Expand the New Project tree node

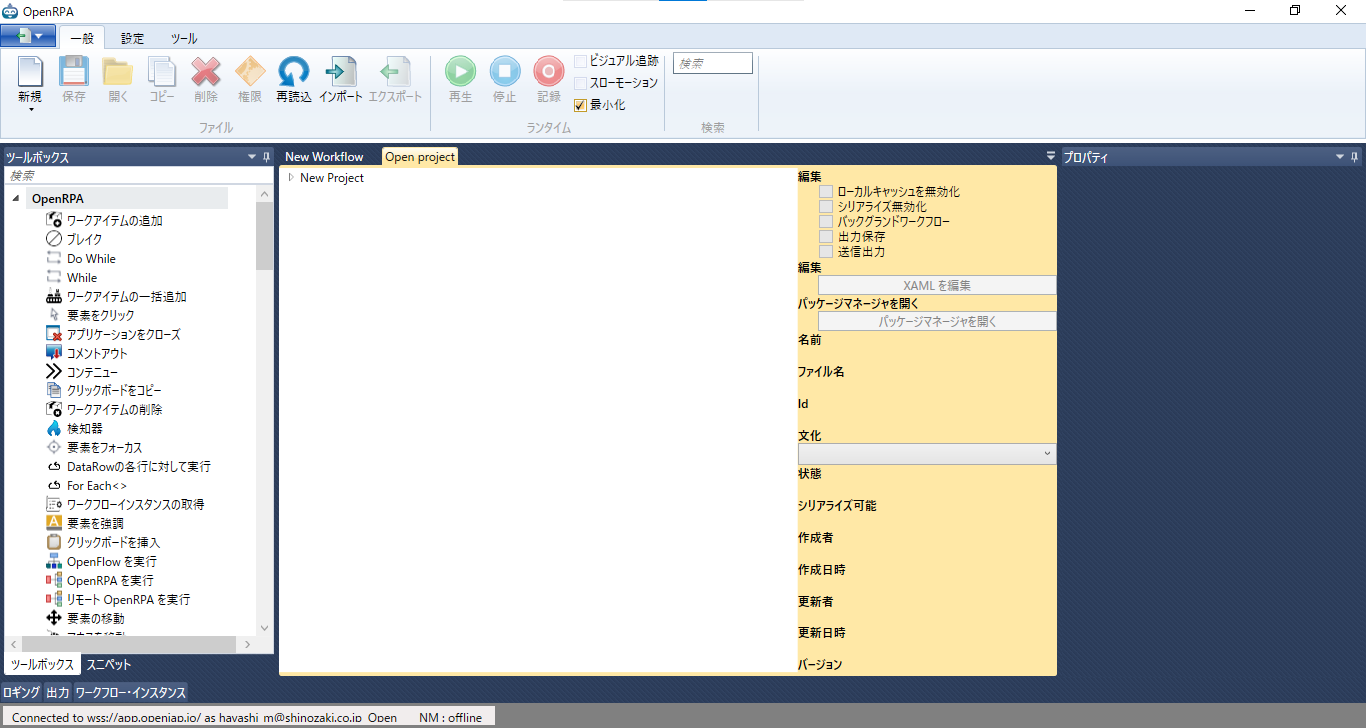(290, 177)
